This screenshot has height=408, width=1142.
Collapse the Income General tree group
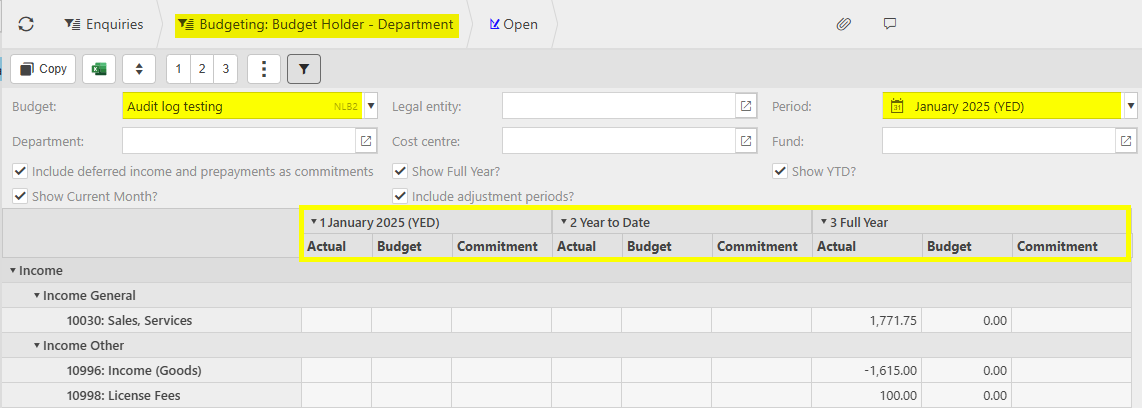point(37,295)
